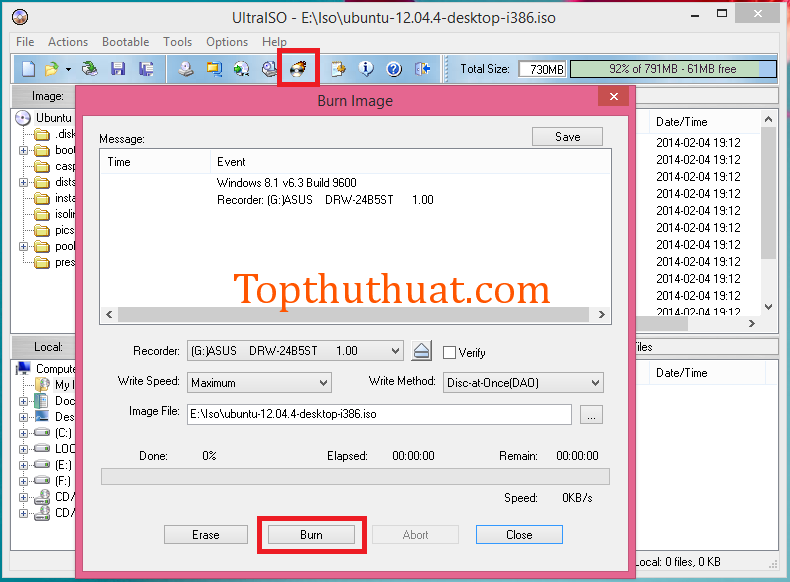Select the Ubuntu disc root in image tree

coord(53,118)
